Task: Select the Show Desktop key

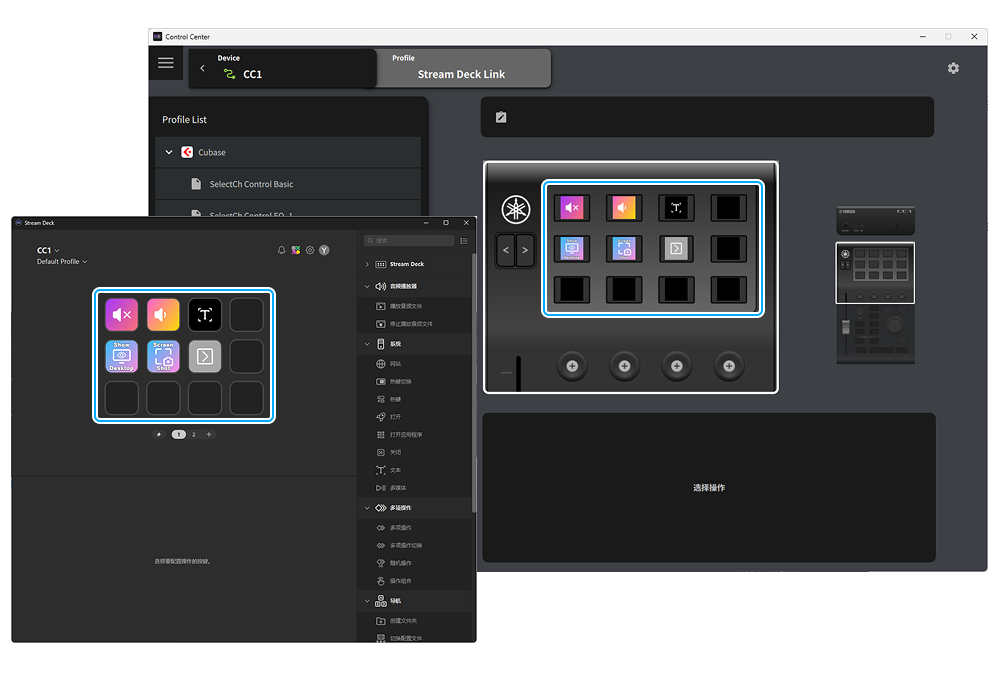Action: [x=120, y=356]
